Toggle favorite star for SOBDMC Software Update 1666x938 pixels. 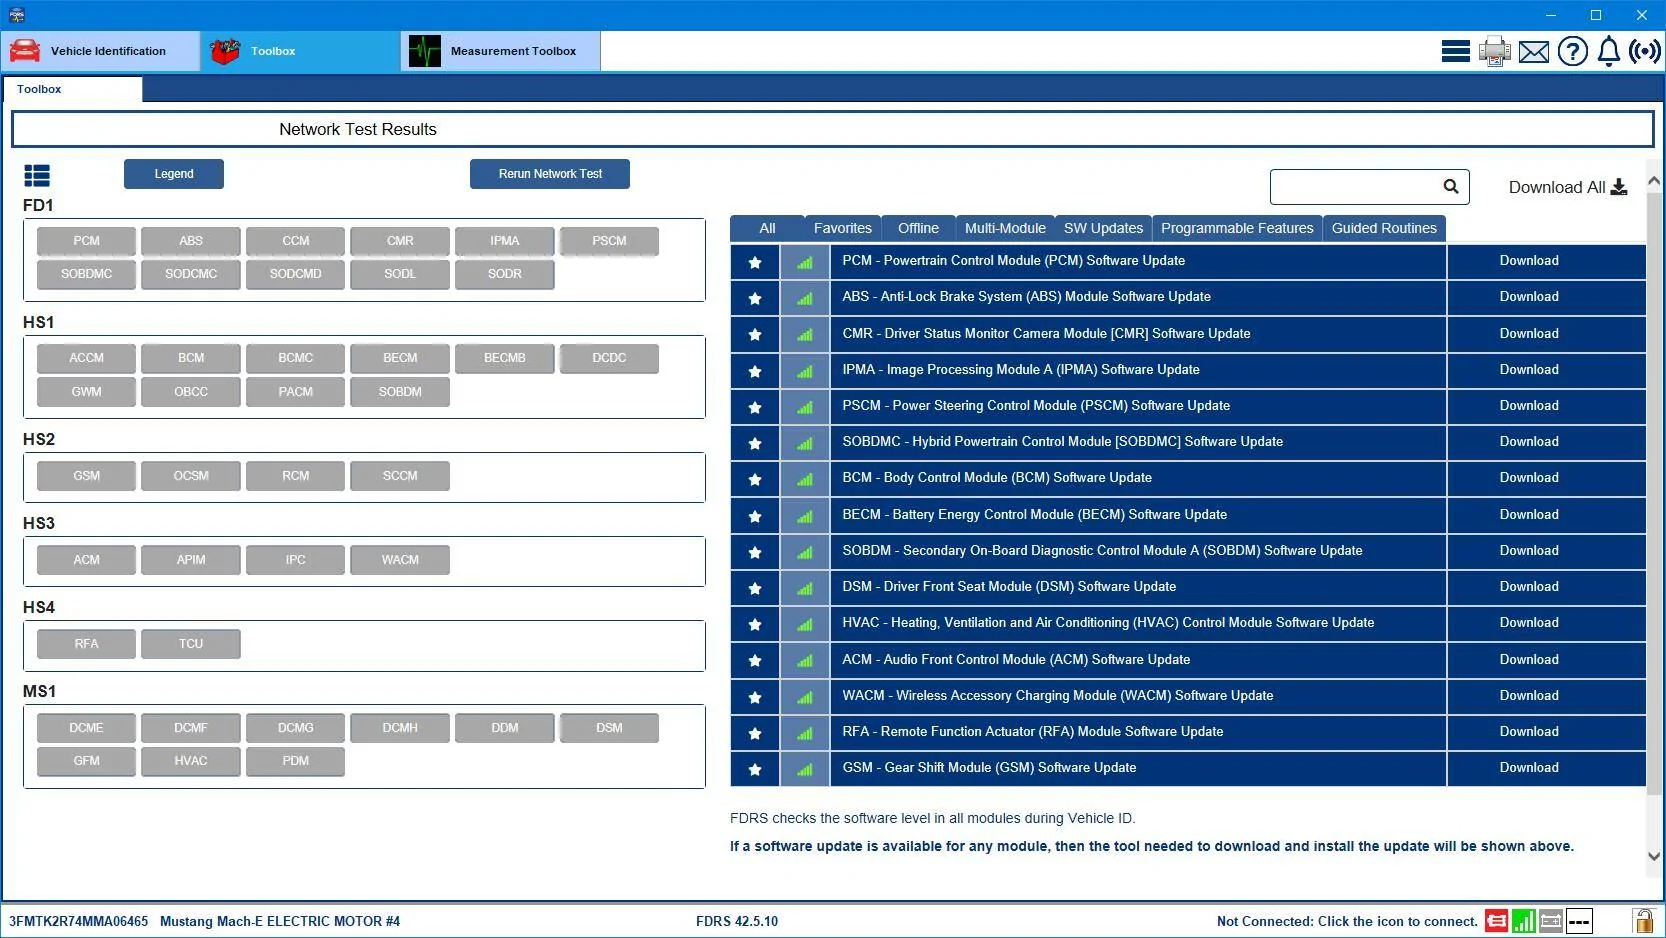[755, 443]
